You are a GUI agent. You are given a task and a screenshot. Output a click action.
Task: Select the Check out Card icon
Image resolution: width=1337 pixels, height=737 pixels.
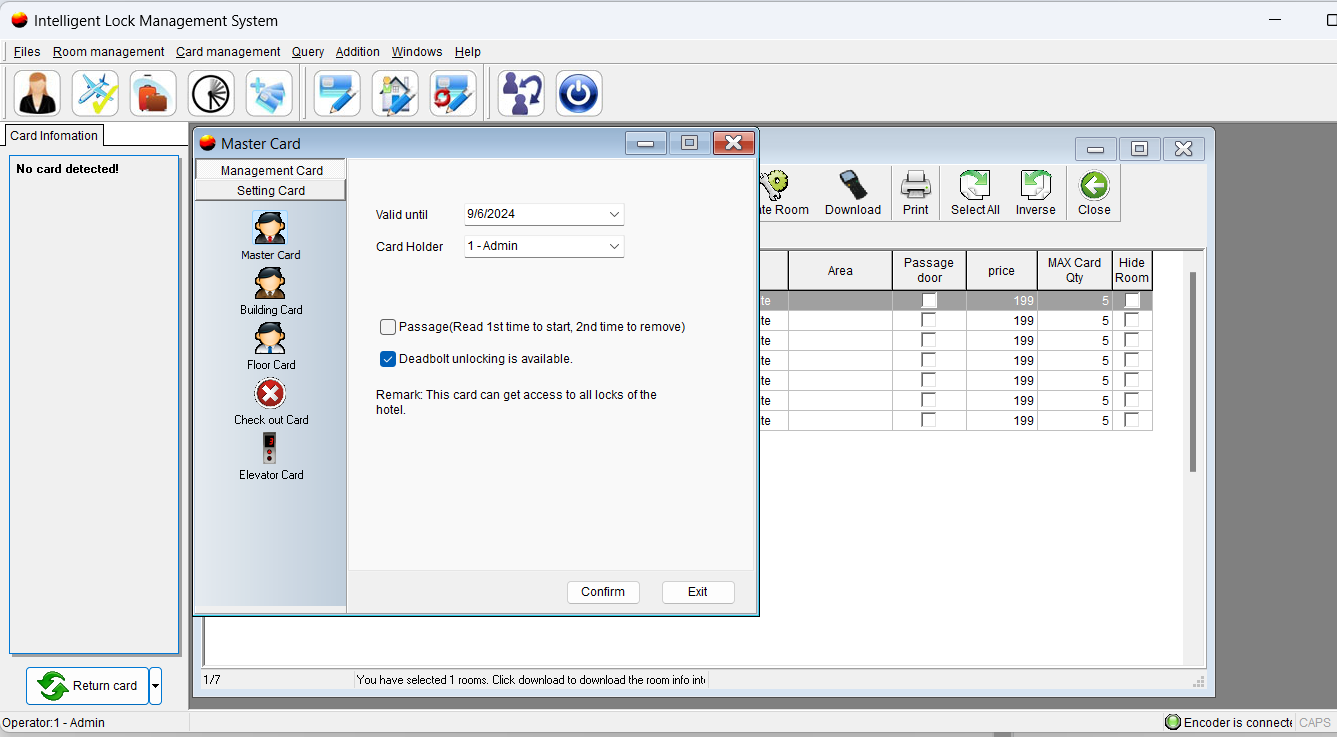pos(270,394)
